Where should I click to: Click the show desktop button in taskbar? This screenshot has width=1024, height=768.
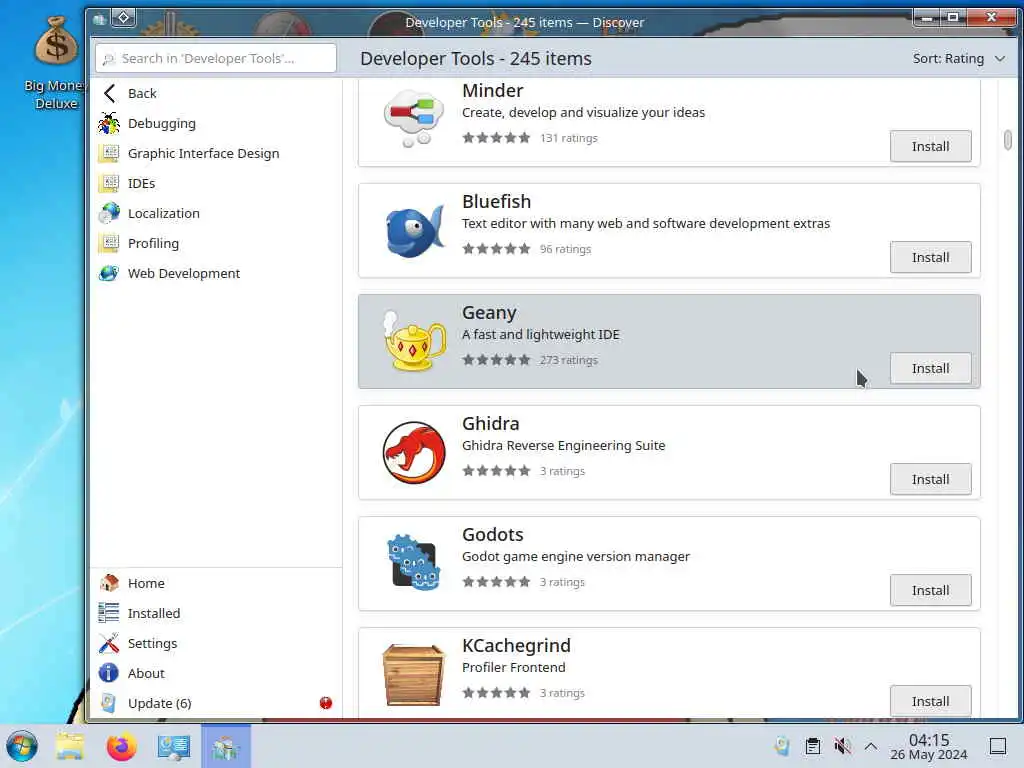point(998,746)
